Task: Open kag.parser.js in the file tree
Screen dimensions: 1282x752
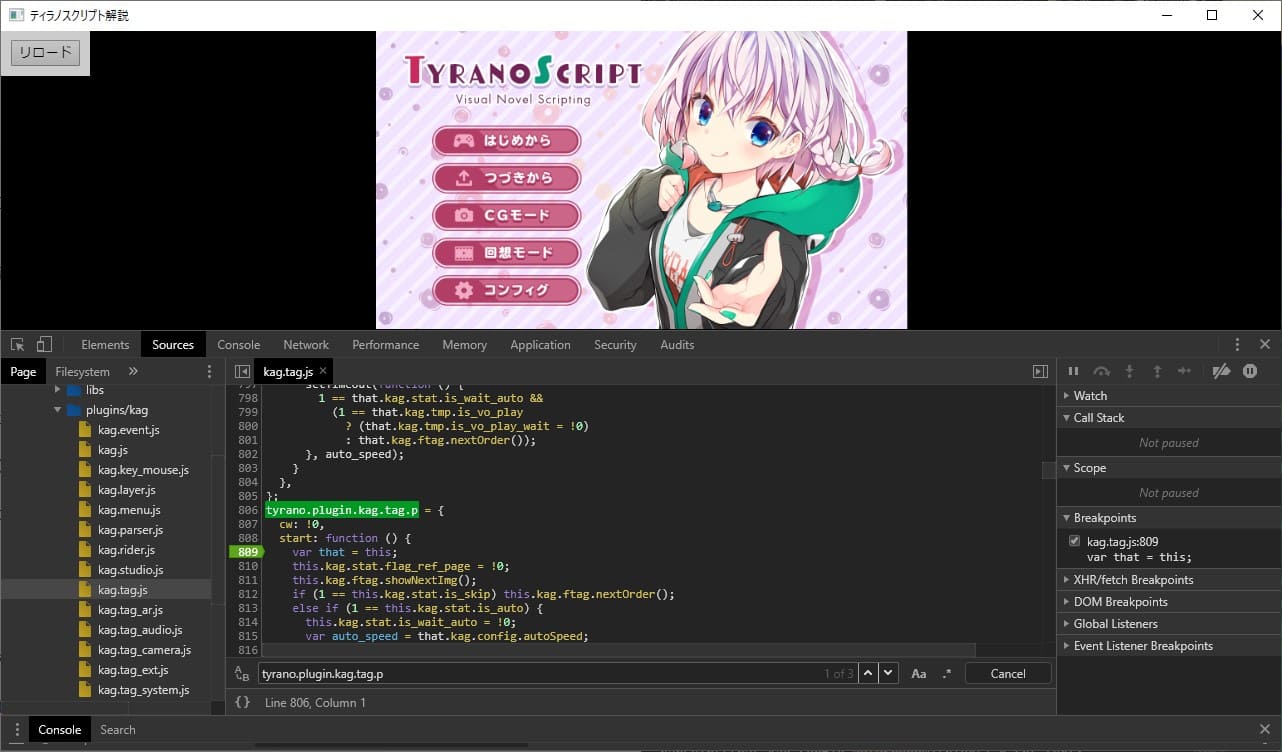Action: click(x=130, y=530)
